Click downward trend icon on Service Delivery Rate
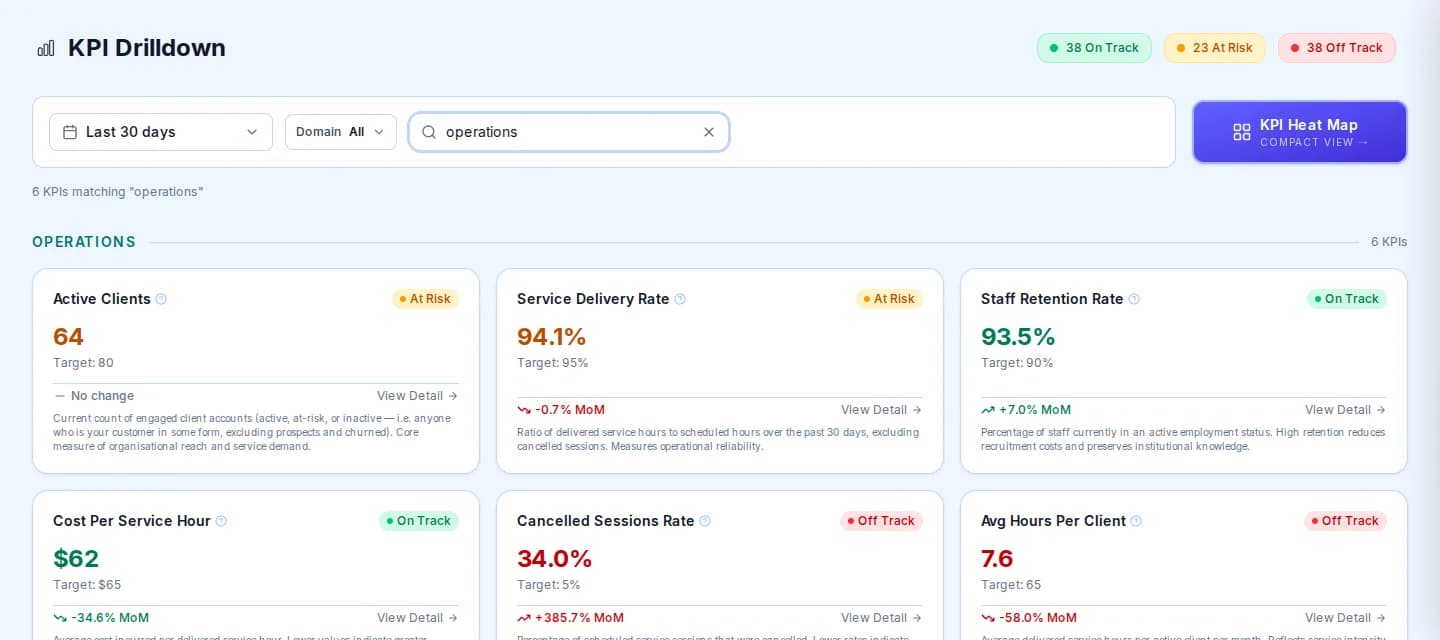1440x640 pixels. pos(524,410)
